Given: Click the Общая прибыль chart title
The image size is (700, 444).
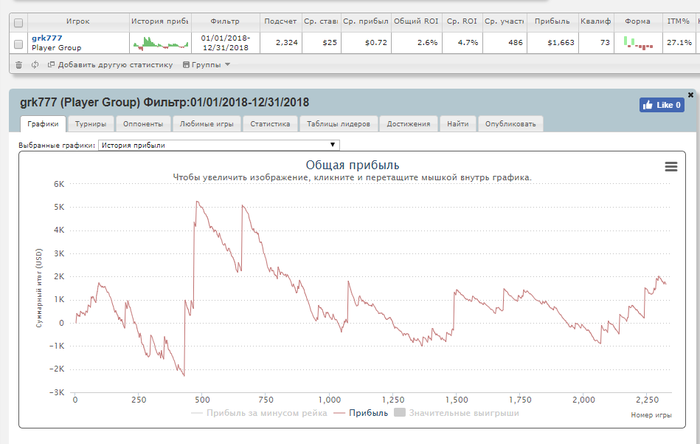Looking at the screenshot, I should pos(352,165).
